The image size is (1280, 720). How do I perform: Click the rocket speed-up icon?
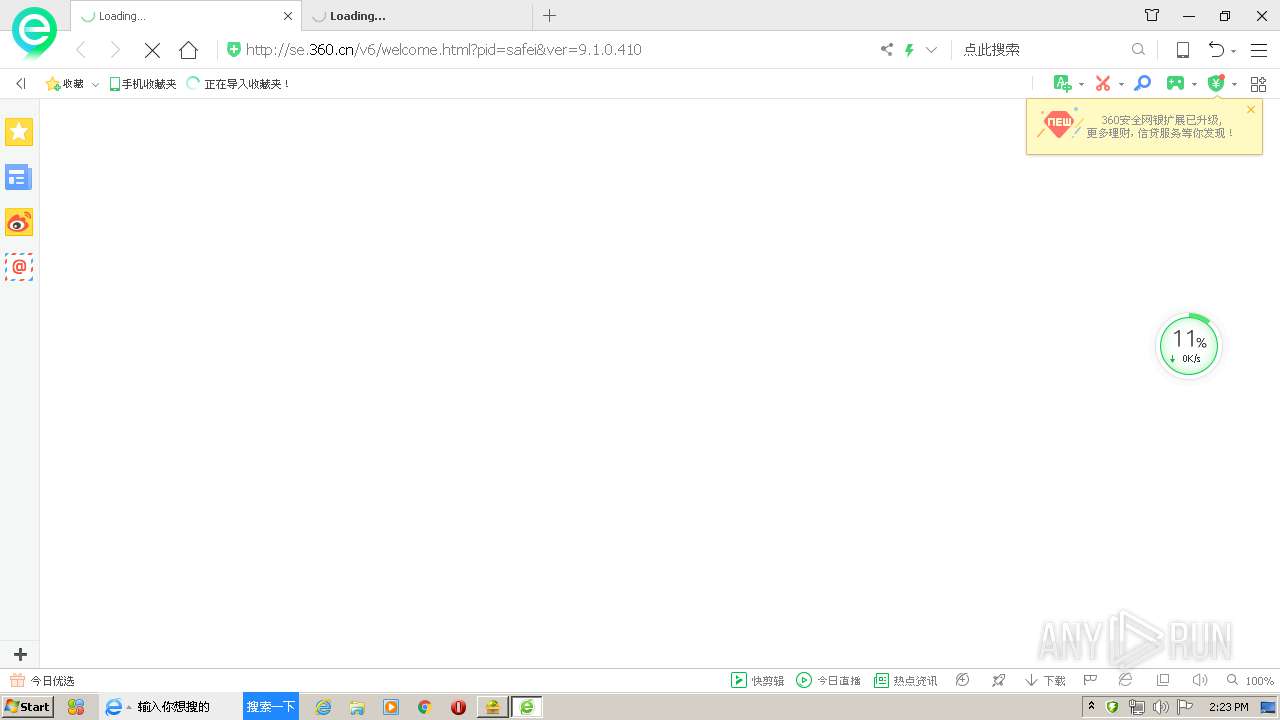998,680
